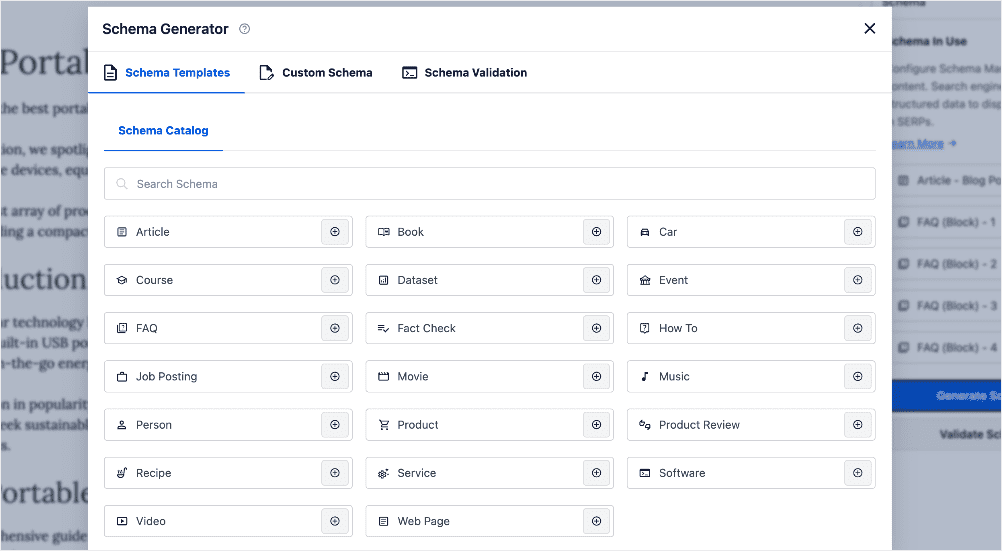Add the Video schema with its plus icon

tap(335, 521)
